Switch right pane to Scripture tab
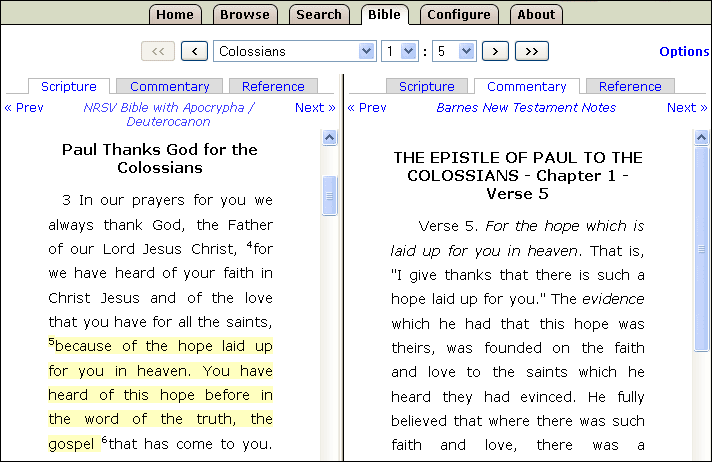This screenshot has width=712, height=462. (426, 86)
